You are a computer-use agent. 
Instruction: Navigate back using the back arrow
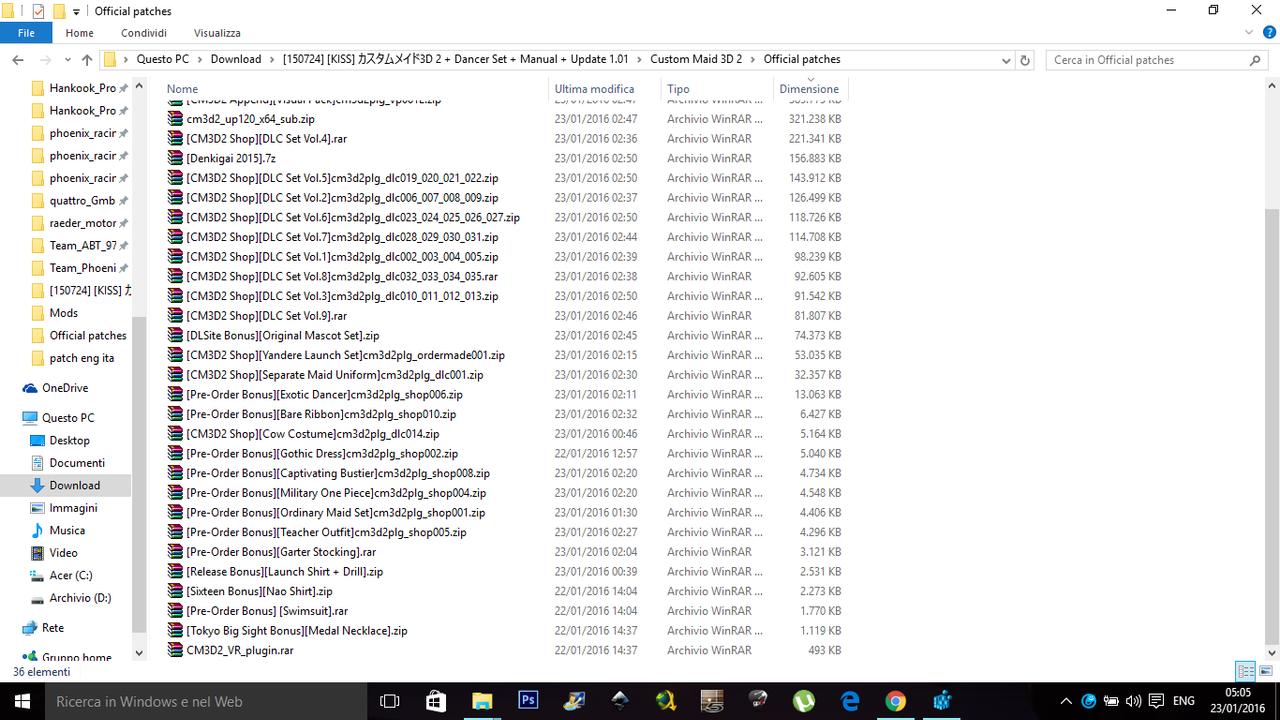pyautogui.click(x=17, y=59)
